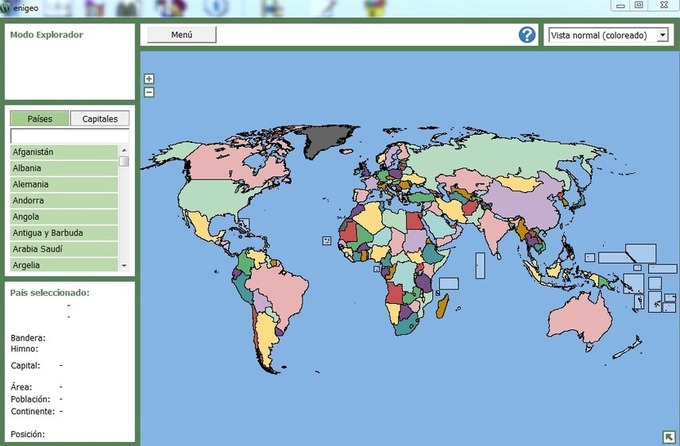Click Brazil on the map
This screenshot has width=680, height=446.
282,293
